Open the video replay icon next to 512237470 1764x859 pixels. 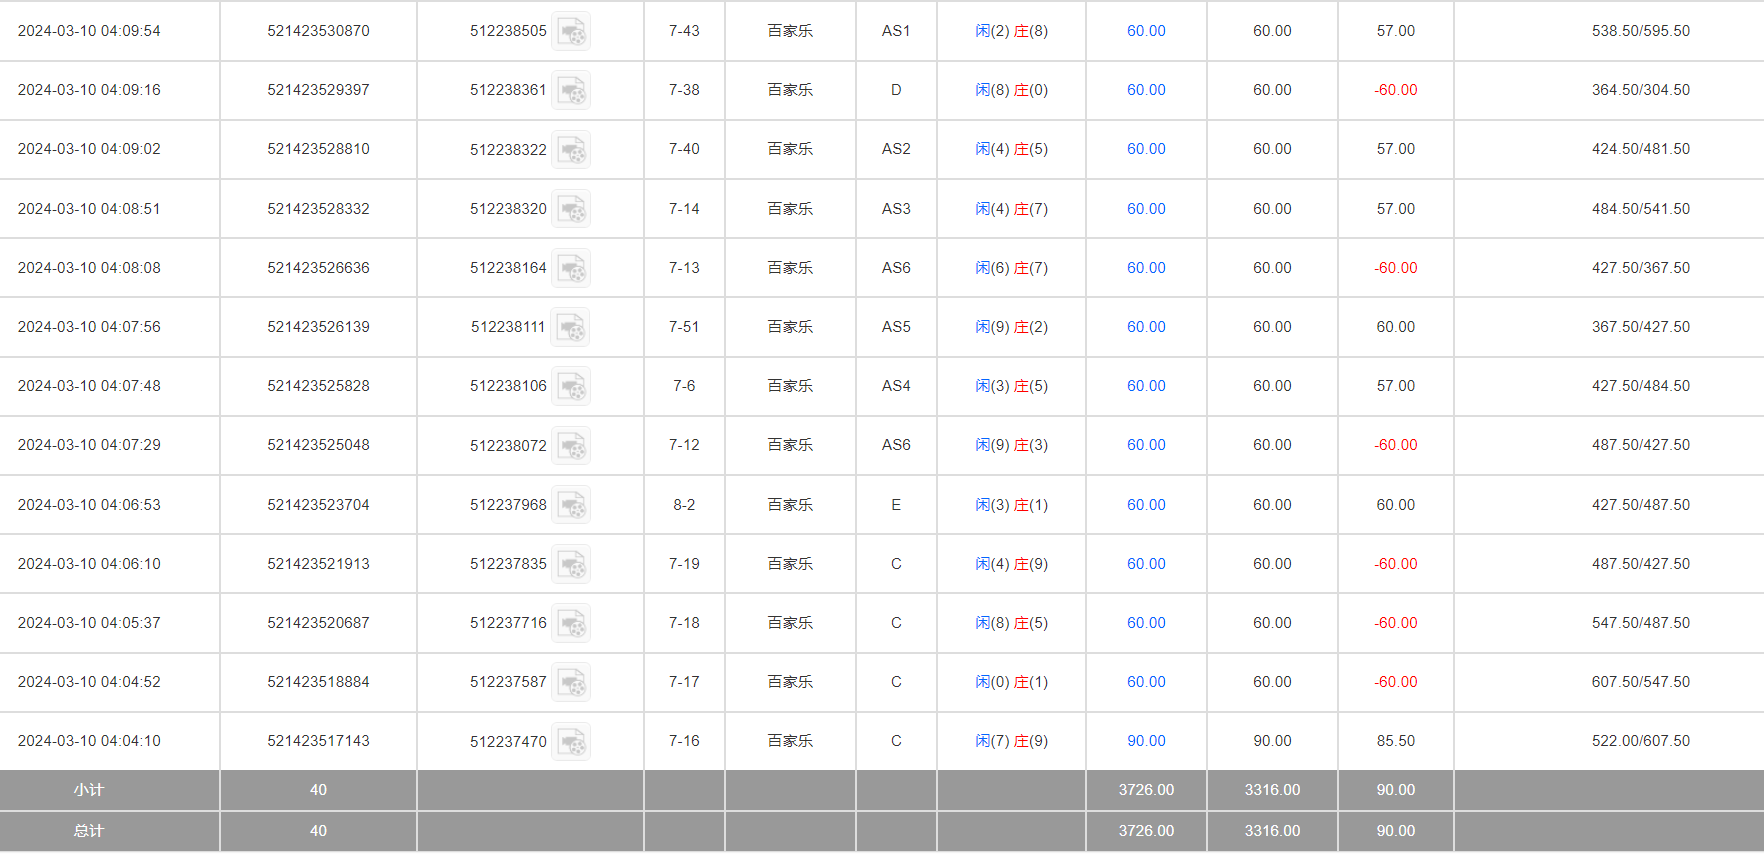tap(571, 741)
